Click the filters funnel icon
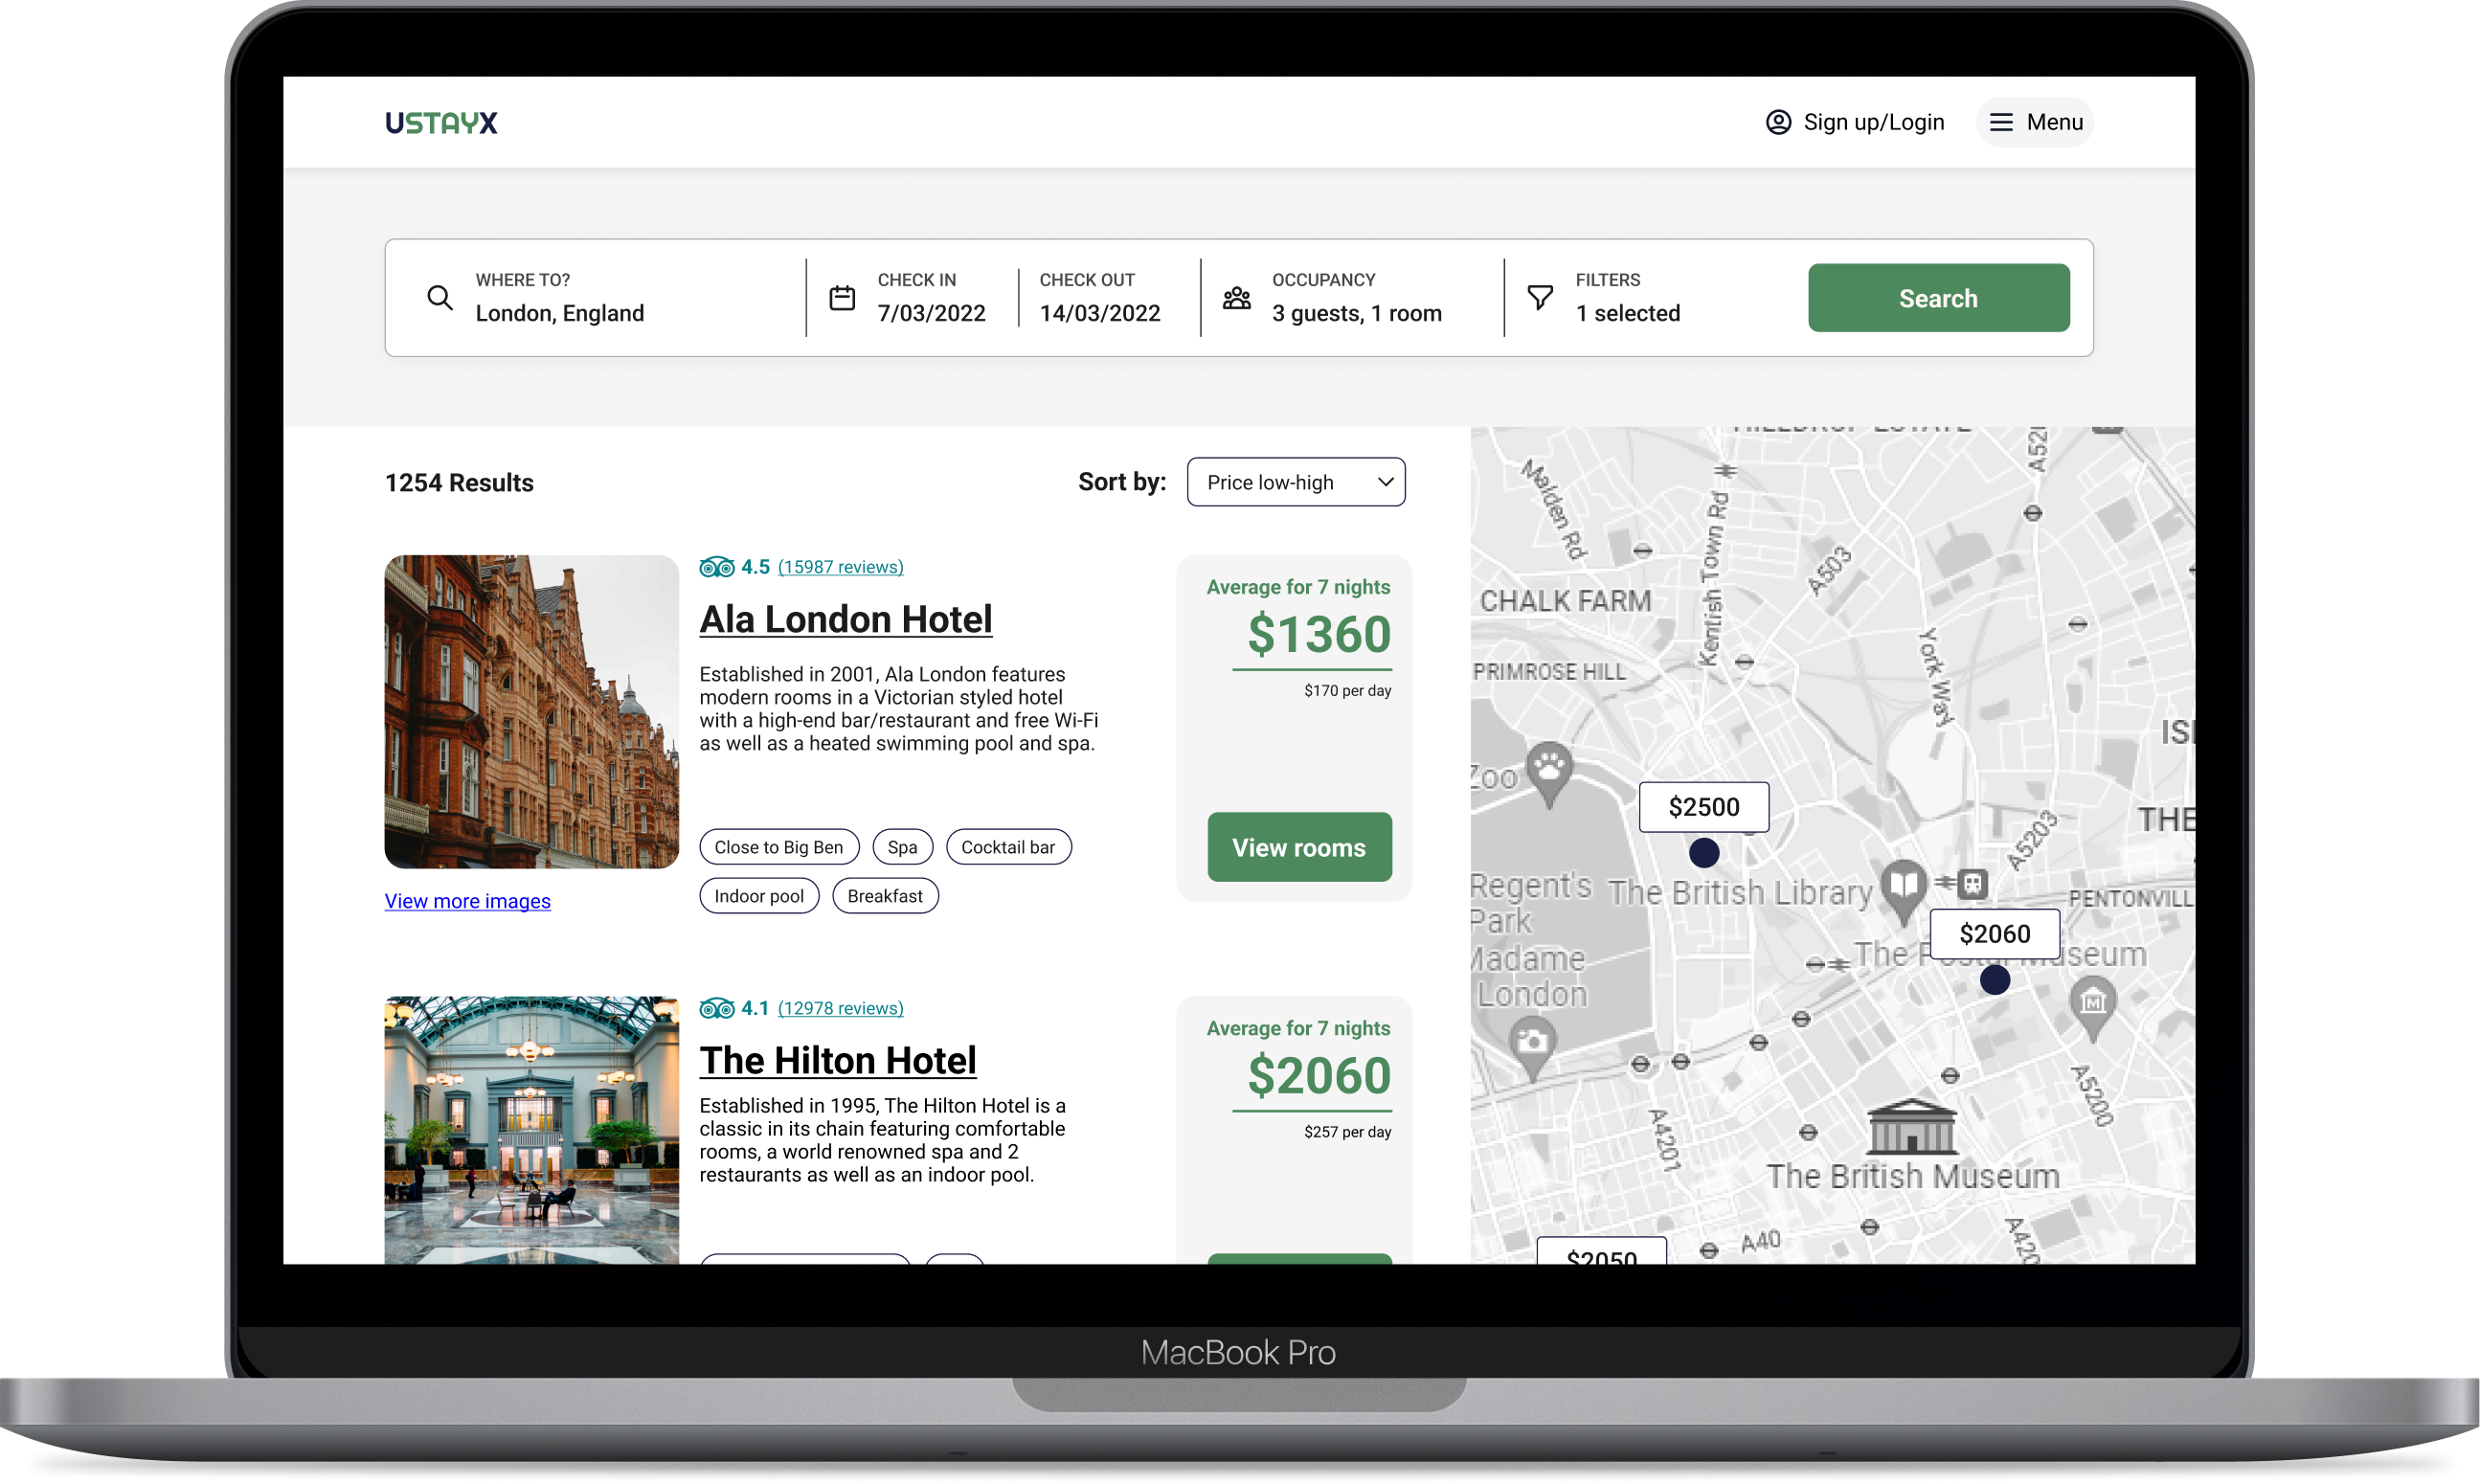The image size is (2480, 1484). [x=1540, y=297]
